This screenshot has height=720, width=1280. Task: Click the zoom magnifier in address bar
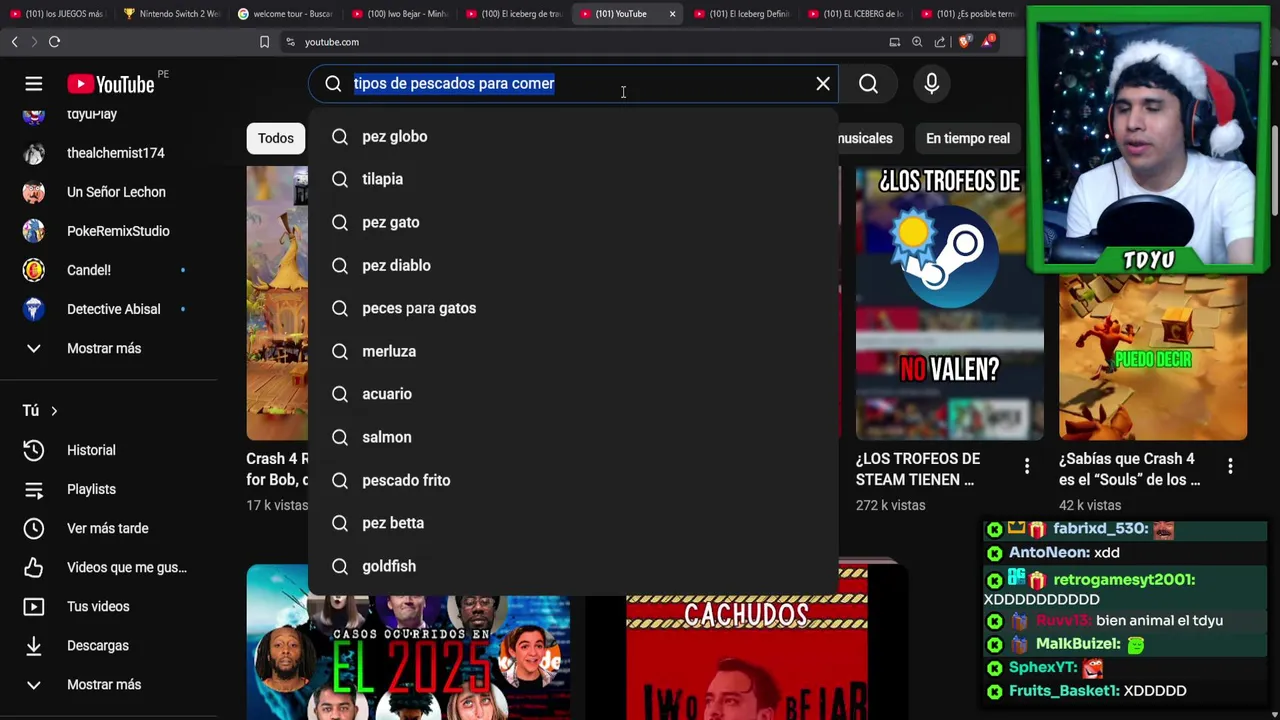(917, 42)
